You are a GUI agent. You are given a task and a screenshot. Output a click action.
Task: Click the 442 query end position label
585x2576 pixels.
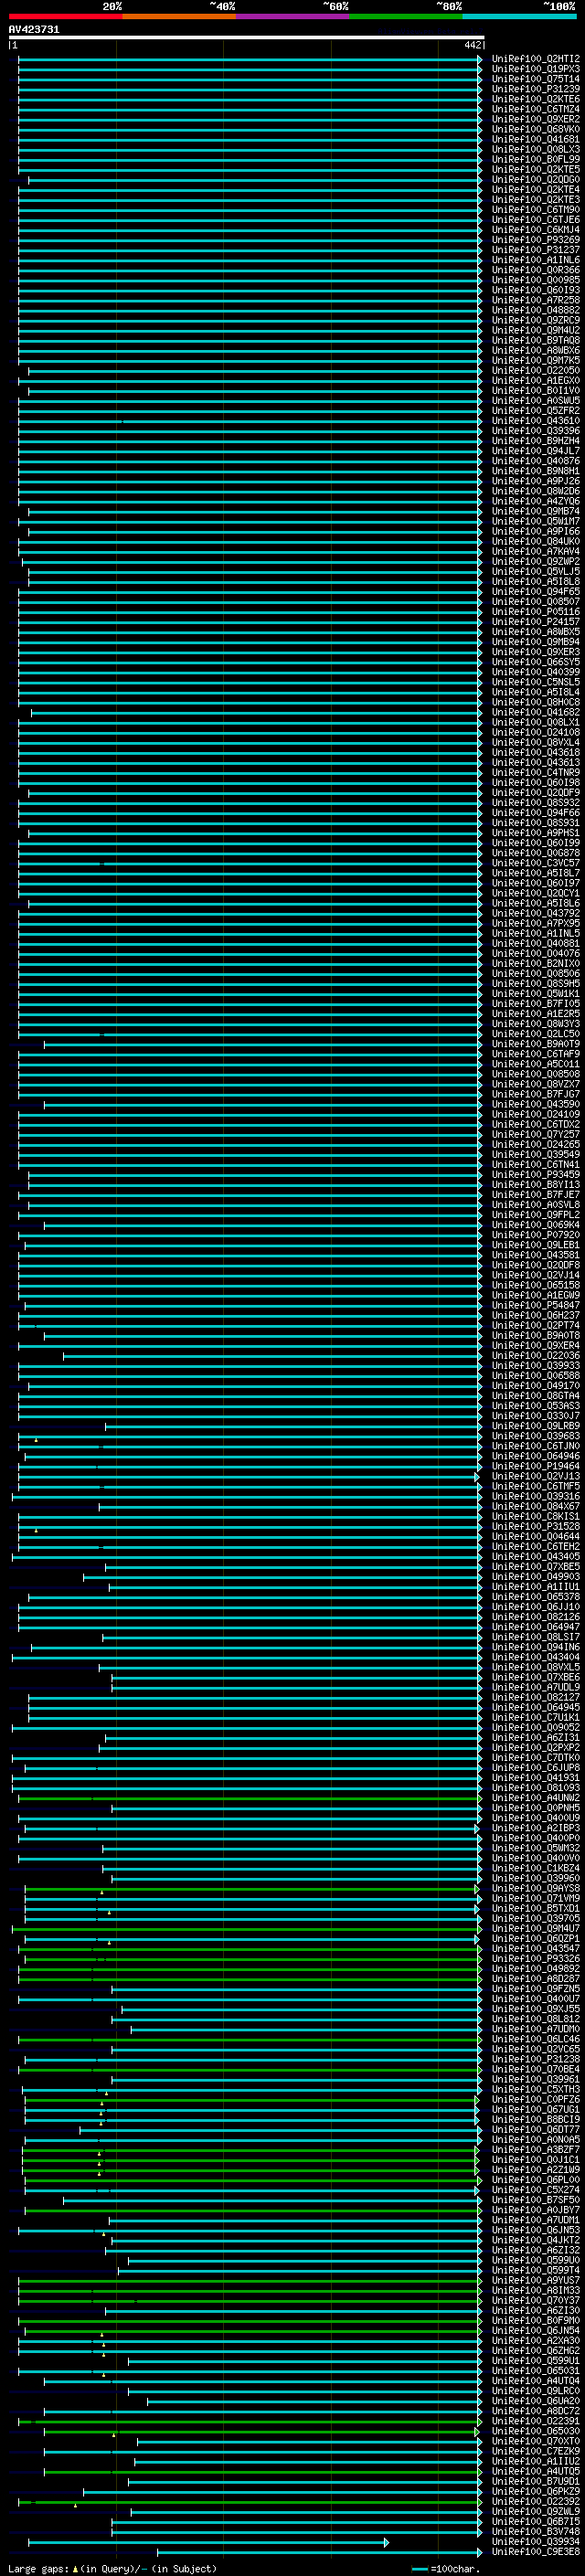tap(473, 45)
